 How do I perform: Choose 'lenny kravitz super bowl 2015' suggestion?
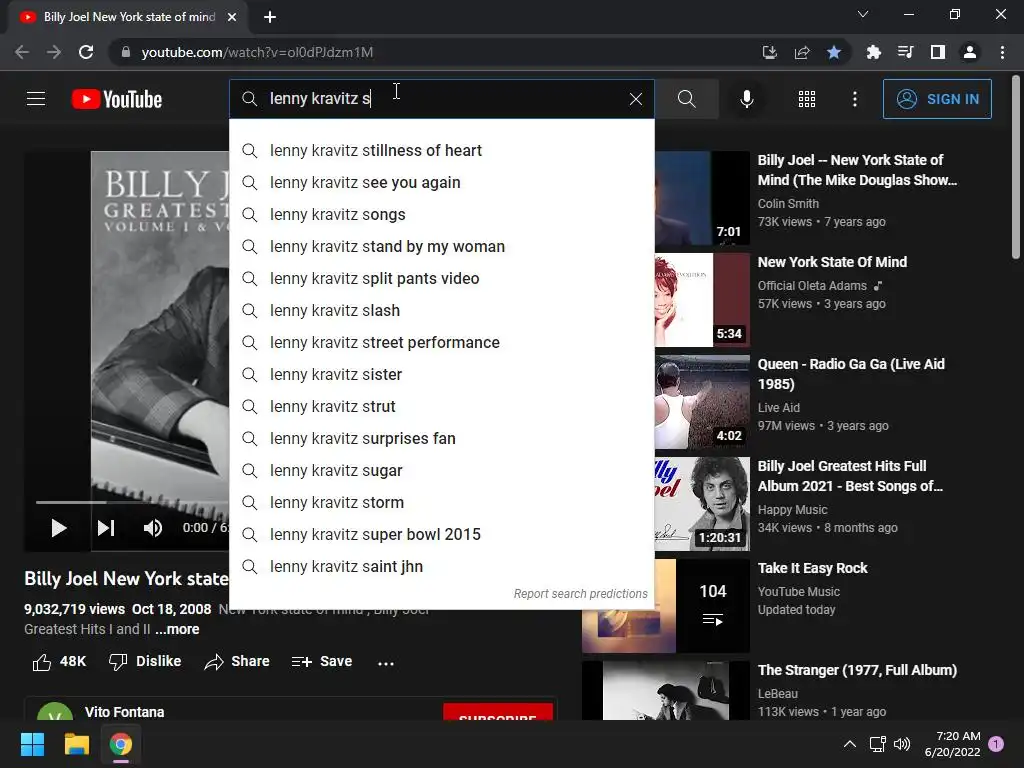click(x=441, y=534)
